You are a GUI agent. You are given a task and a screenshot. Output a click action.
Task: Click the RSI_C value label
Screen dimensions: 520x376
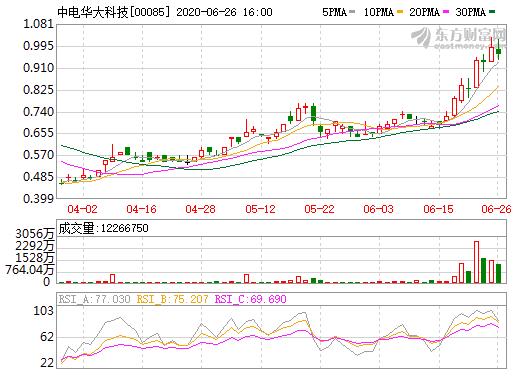[251, 299]
